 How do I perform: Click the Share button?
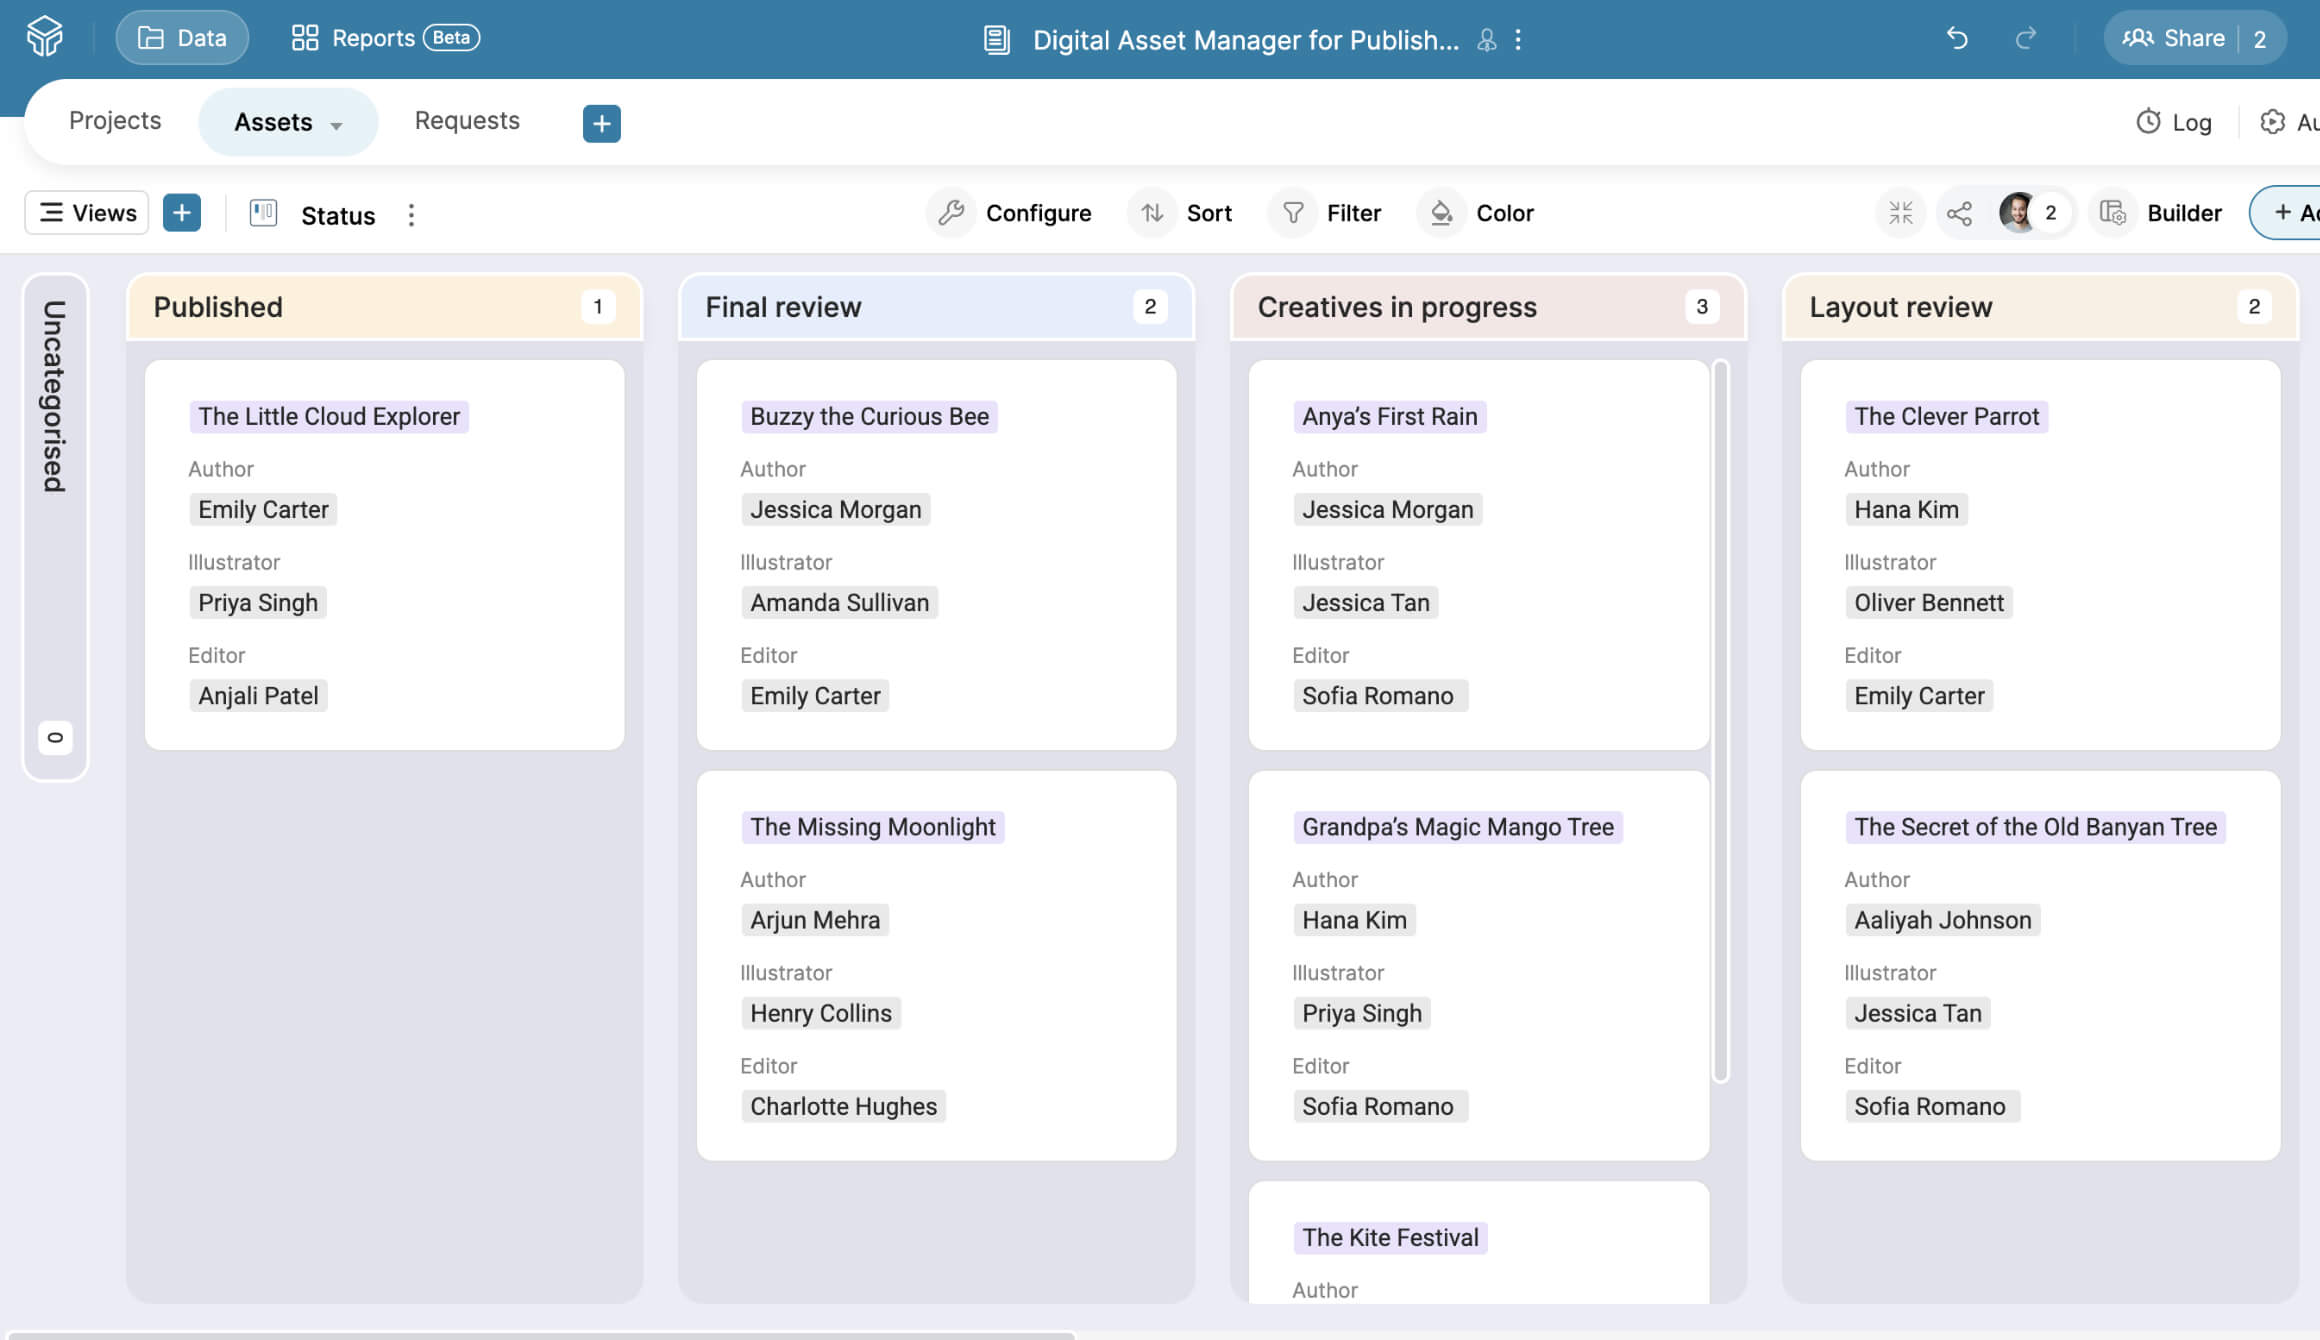(x=2174, y=38)
